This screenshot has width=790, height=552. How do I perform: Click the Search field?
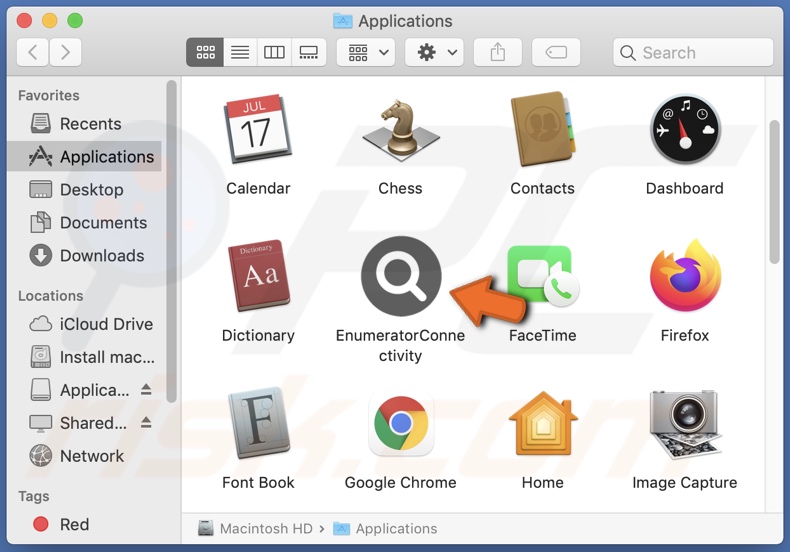(693, 52)
